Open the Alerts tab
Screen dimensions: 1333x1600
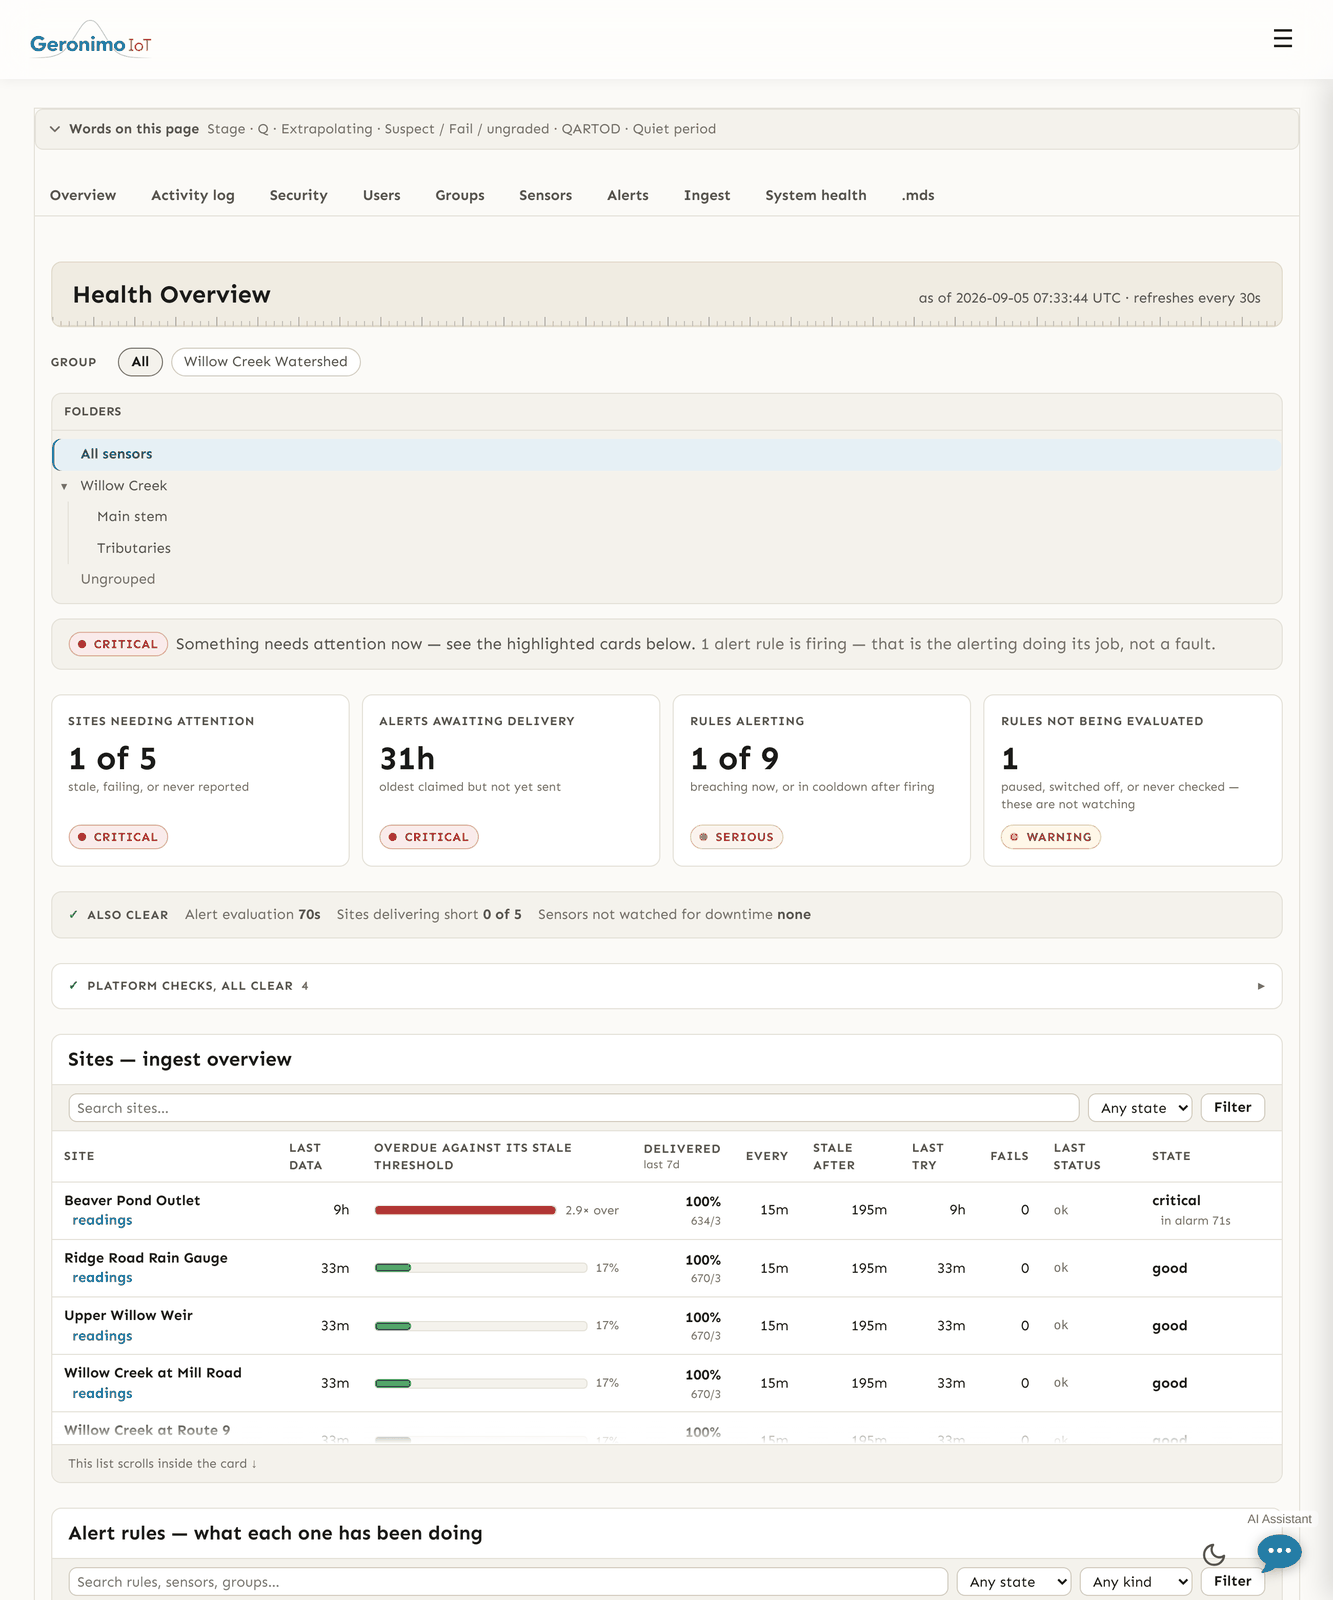tap(628, 195)
